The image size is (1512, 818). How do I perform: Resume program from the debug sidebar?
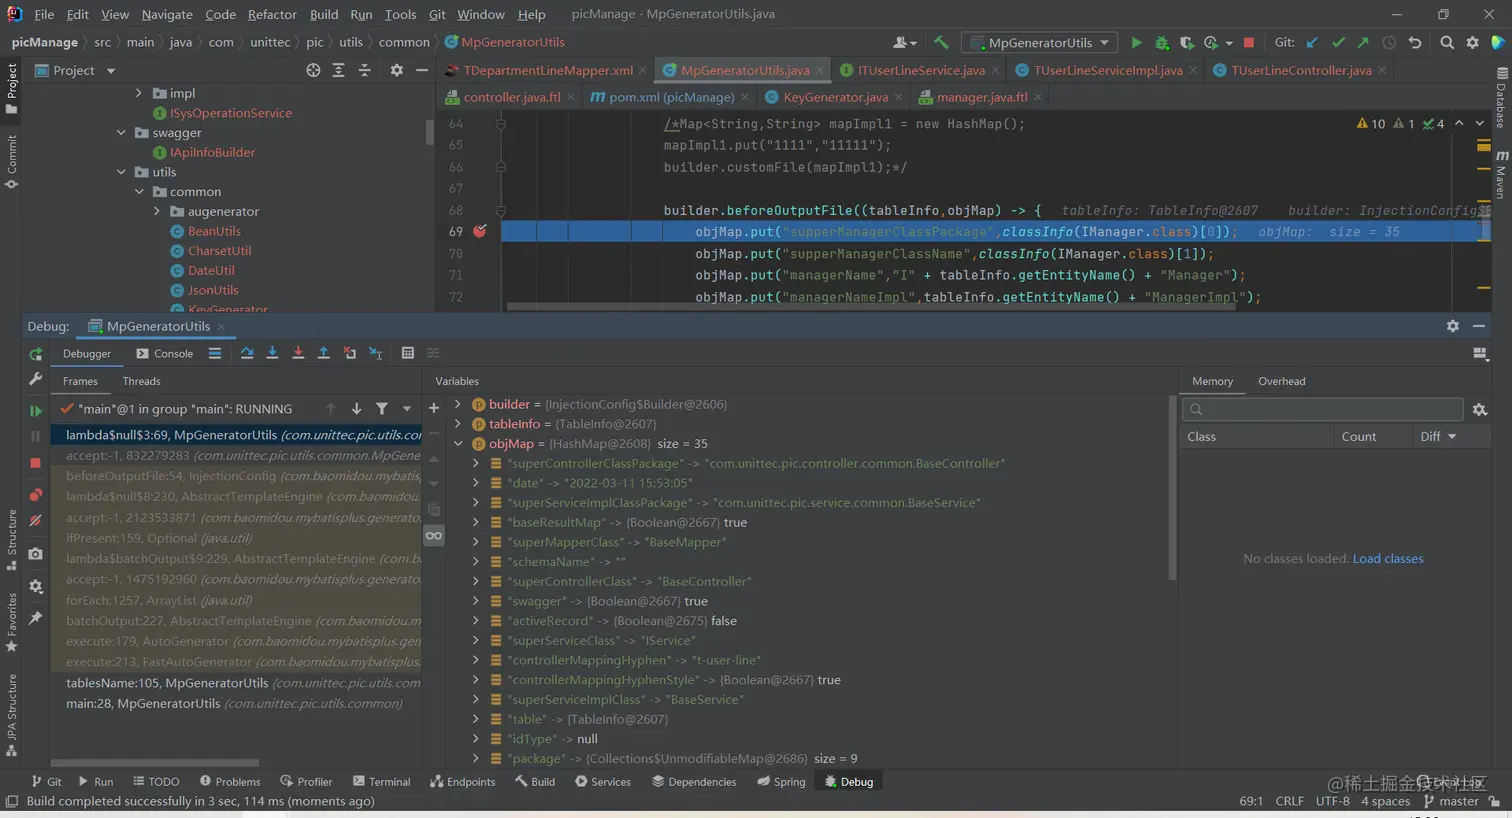tap(36, 410)
